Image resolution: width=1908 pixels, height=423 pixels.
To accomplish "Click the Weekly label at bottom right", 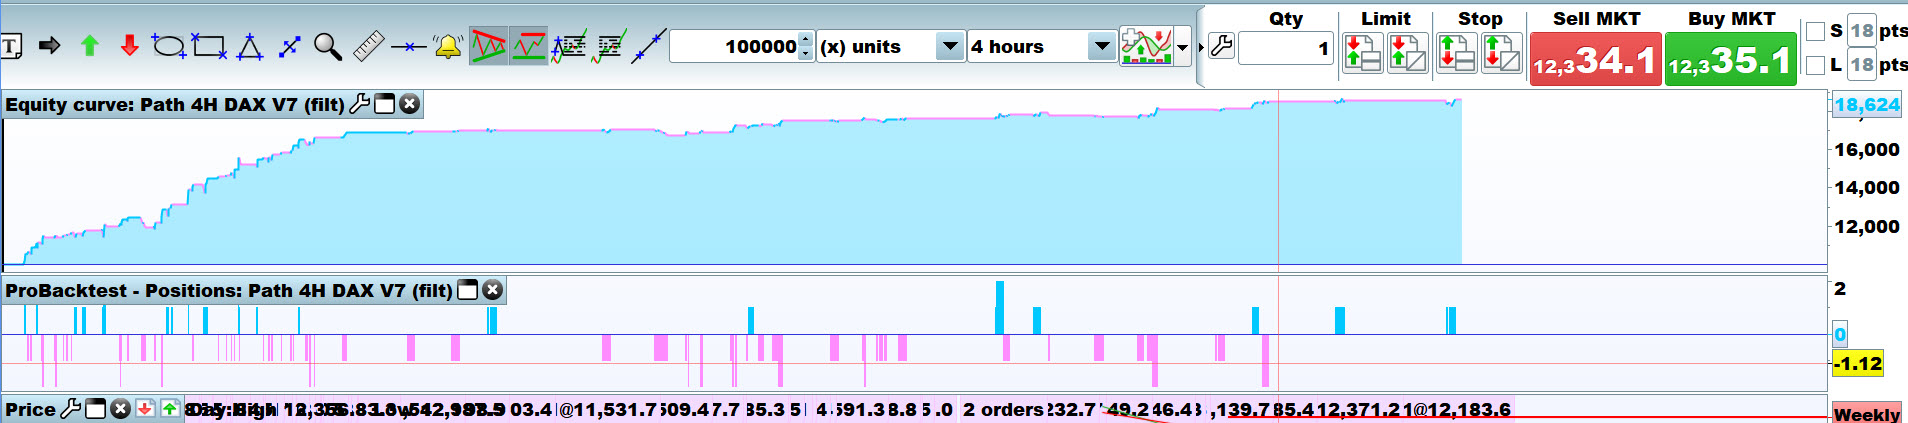I will point(1867,414).
